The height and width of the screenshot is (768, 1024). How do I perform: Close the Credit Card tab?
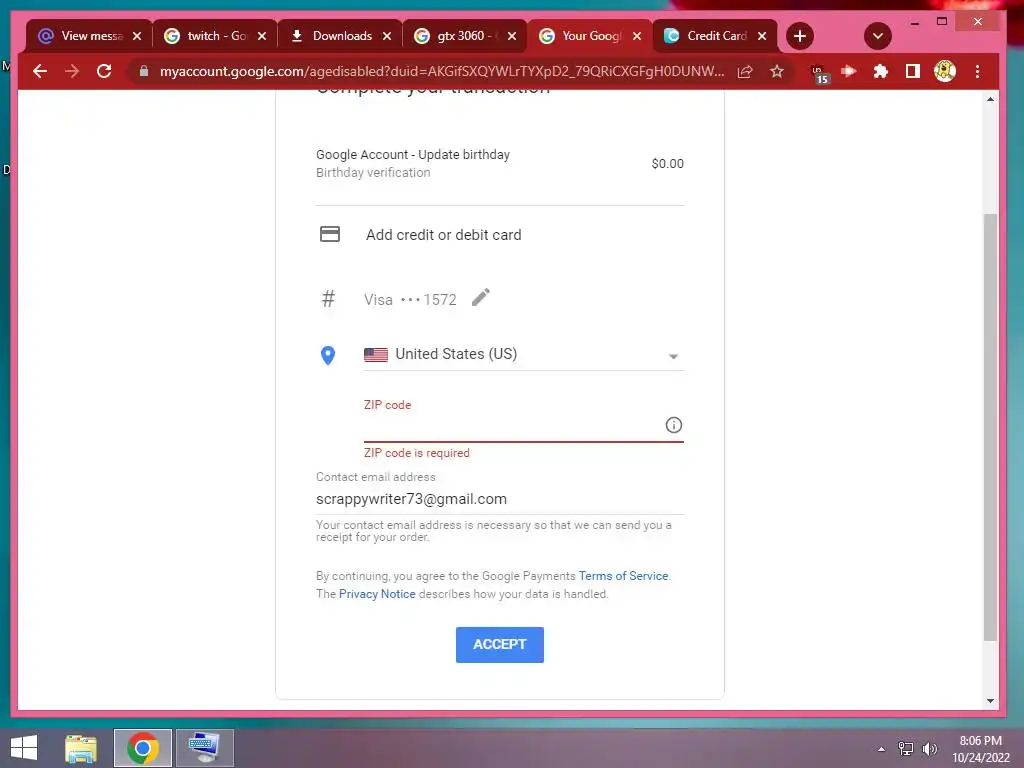(762, 36)
